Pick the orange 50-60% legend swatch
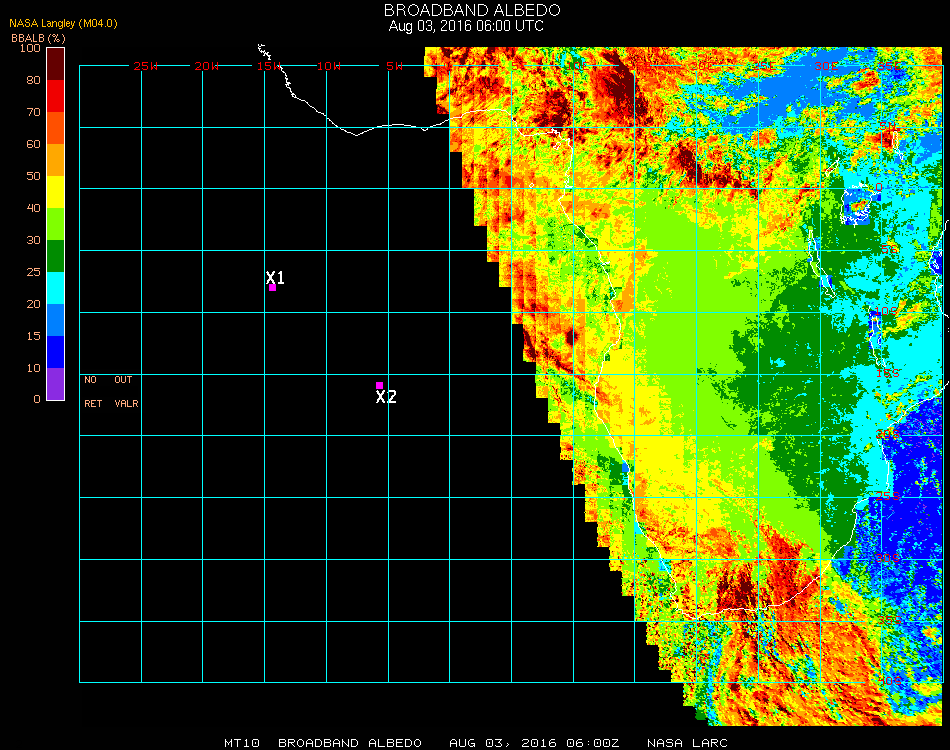Screen dimensions: 950x750 pos(56,159)
